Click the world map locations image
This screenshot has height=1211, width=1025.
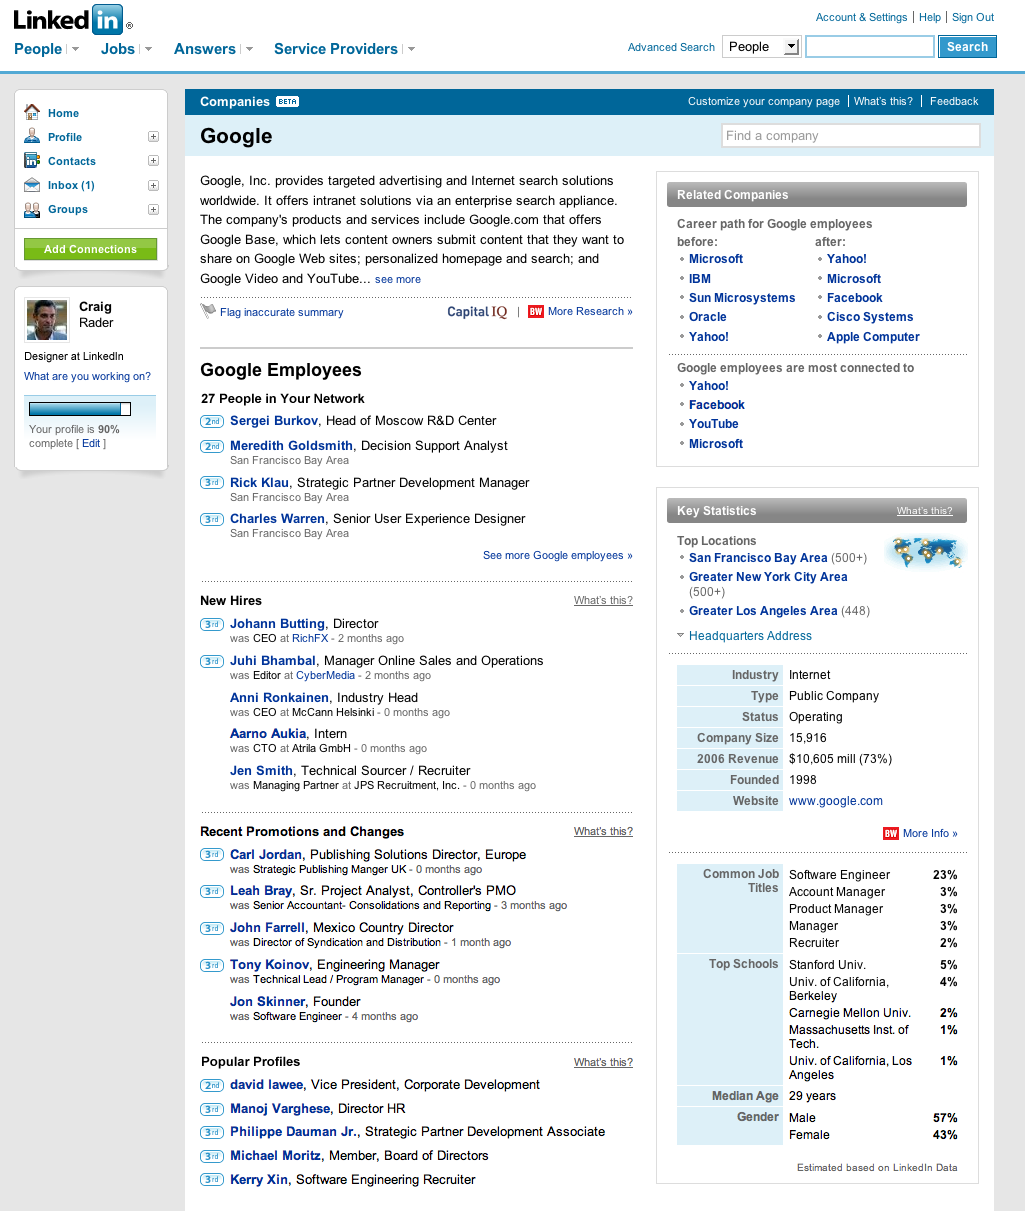pyautogui.click(x=927, y=552)
